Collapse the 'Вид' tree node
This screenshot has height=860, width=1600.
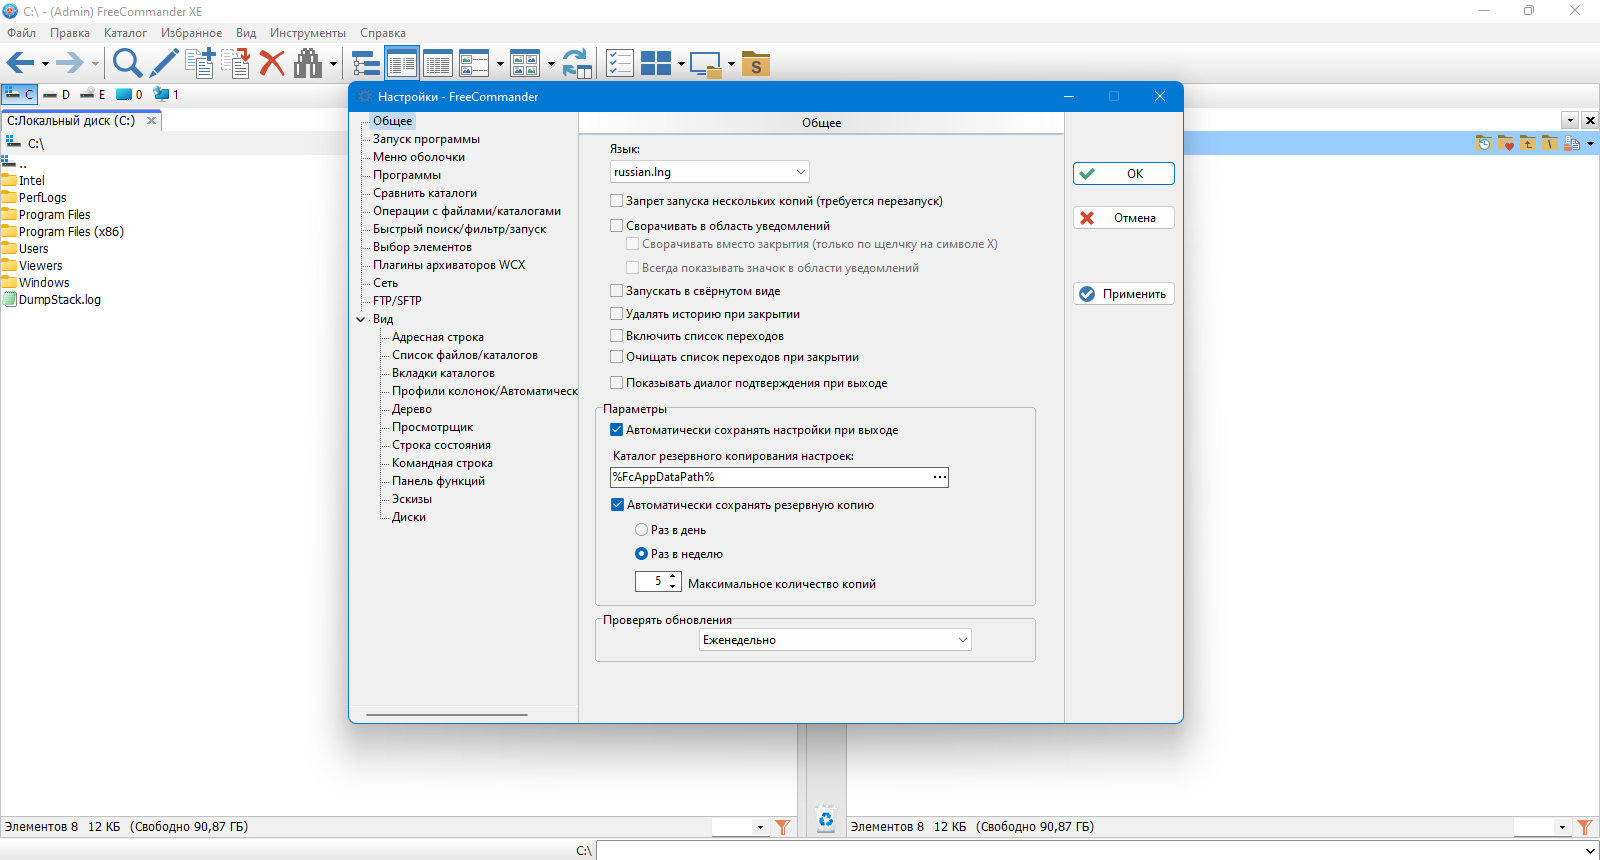361,319
